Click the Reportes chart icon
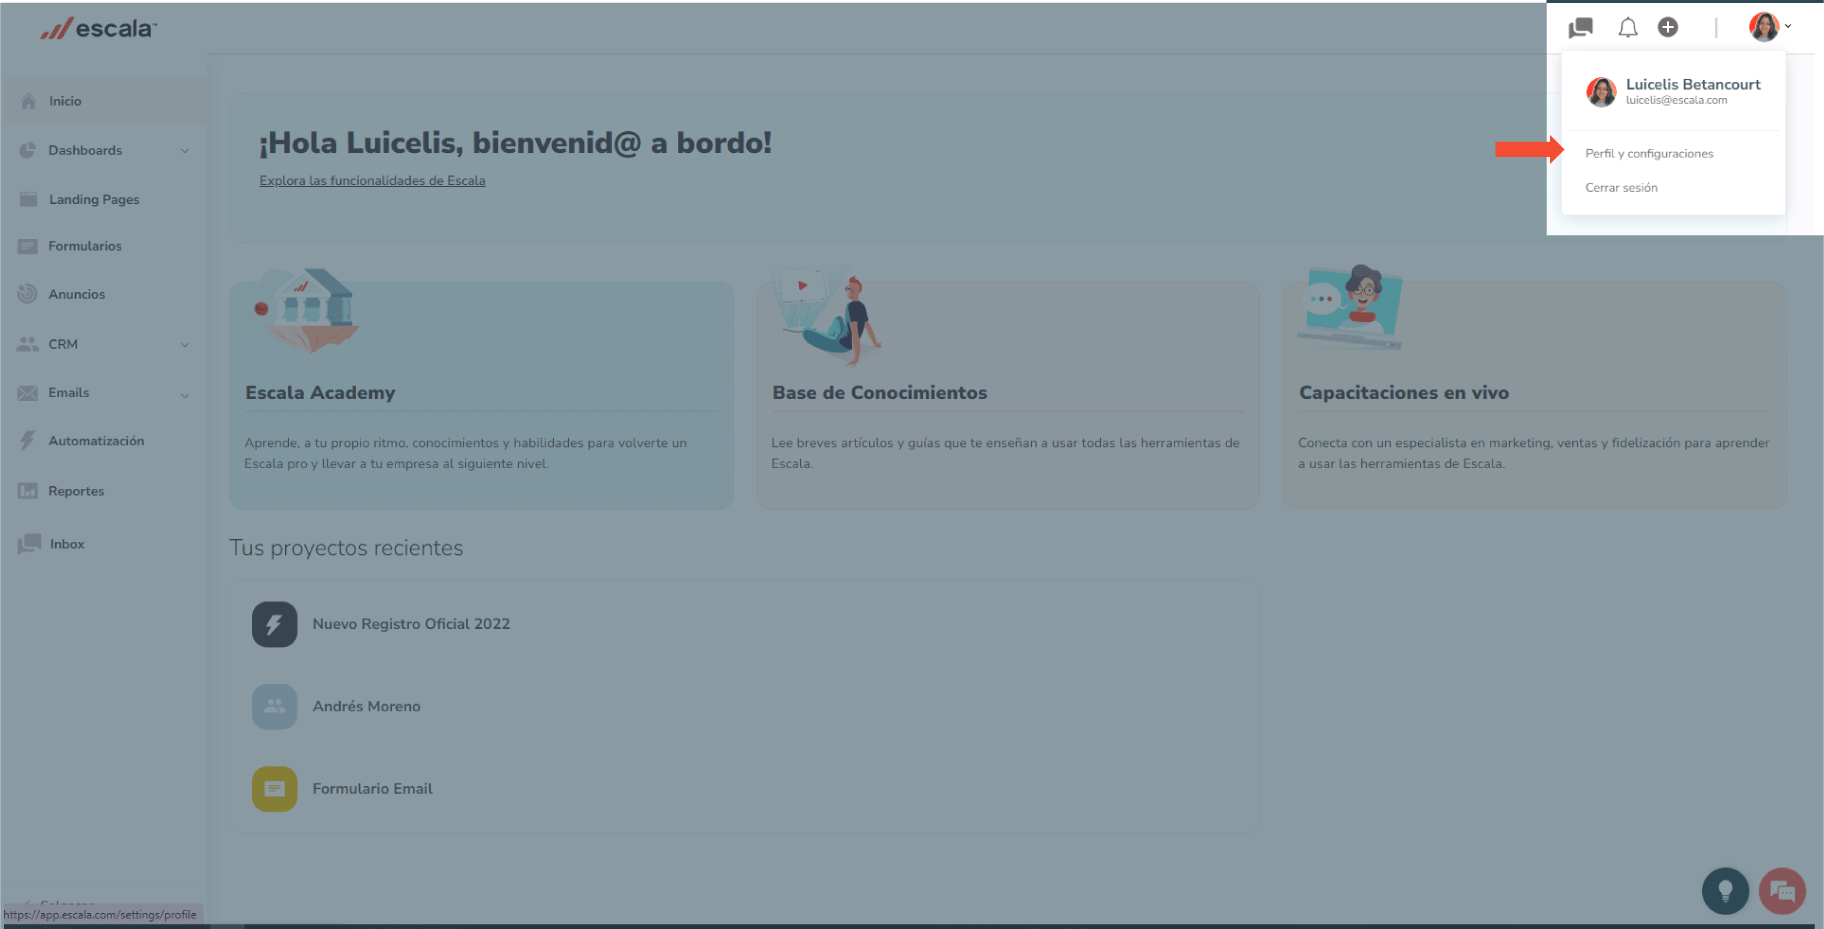 pos(28,491)
